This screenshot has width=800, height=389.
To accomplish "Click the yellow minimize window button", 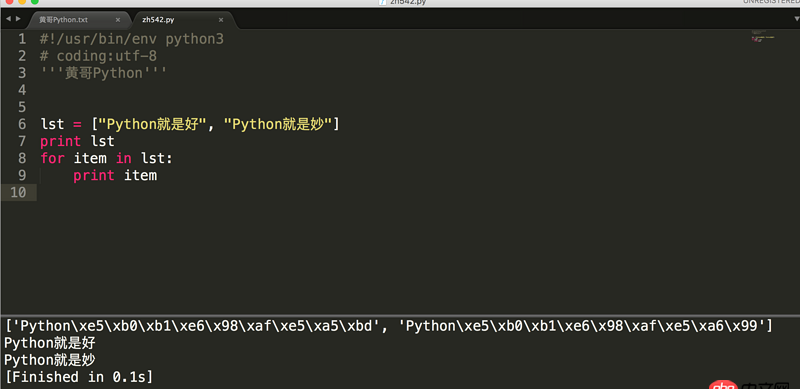I will (x=21, y=2).
